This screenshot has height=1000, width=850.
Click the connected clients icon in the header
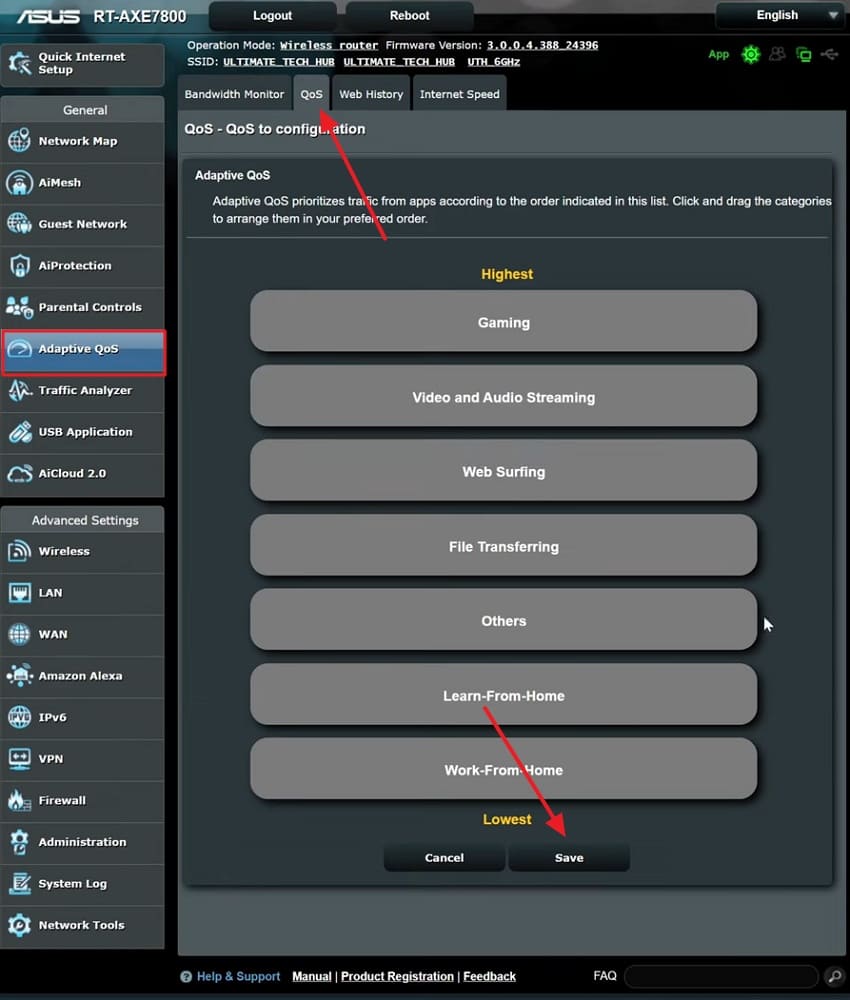[778, 55]
